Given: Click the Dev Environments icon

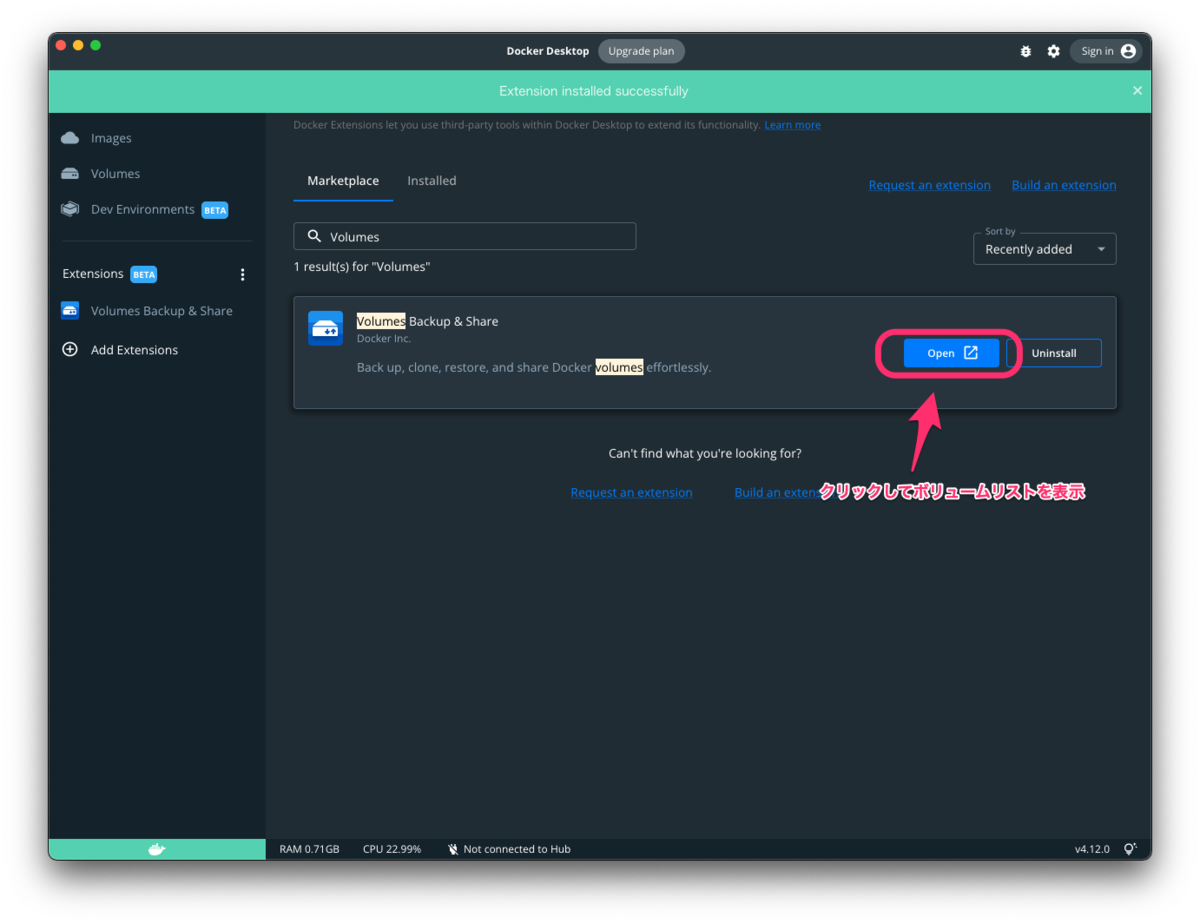Looking at the screenshot, I should [x=70, y=209].
